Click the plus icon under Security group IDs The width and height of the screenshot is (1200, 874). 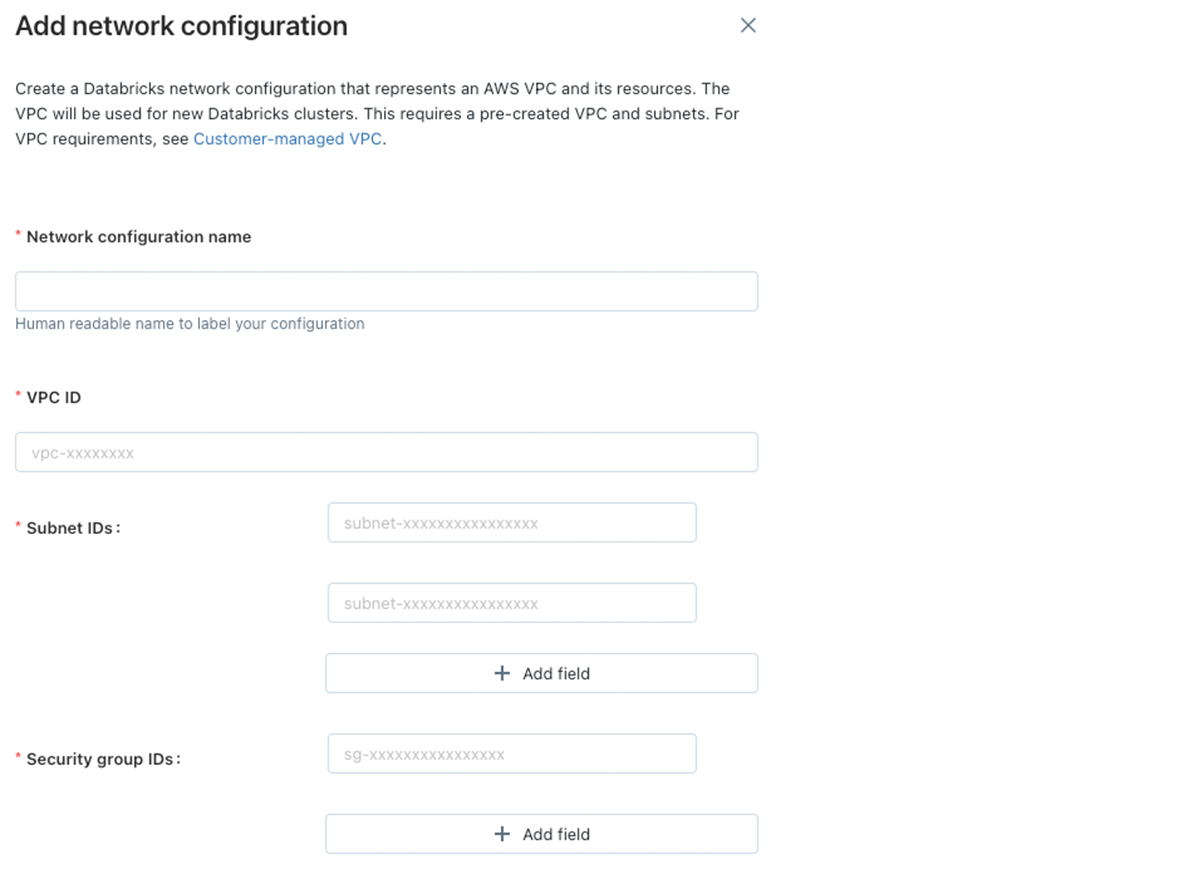(x=503, y=834)
